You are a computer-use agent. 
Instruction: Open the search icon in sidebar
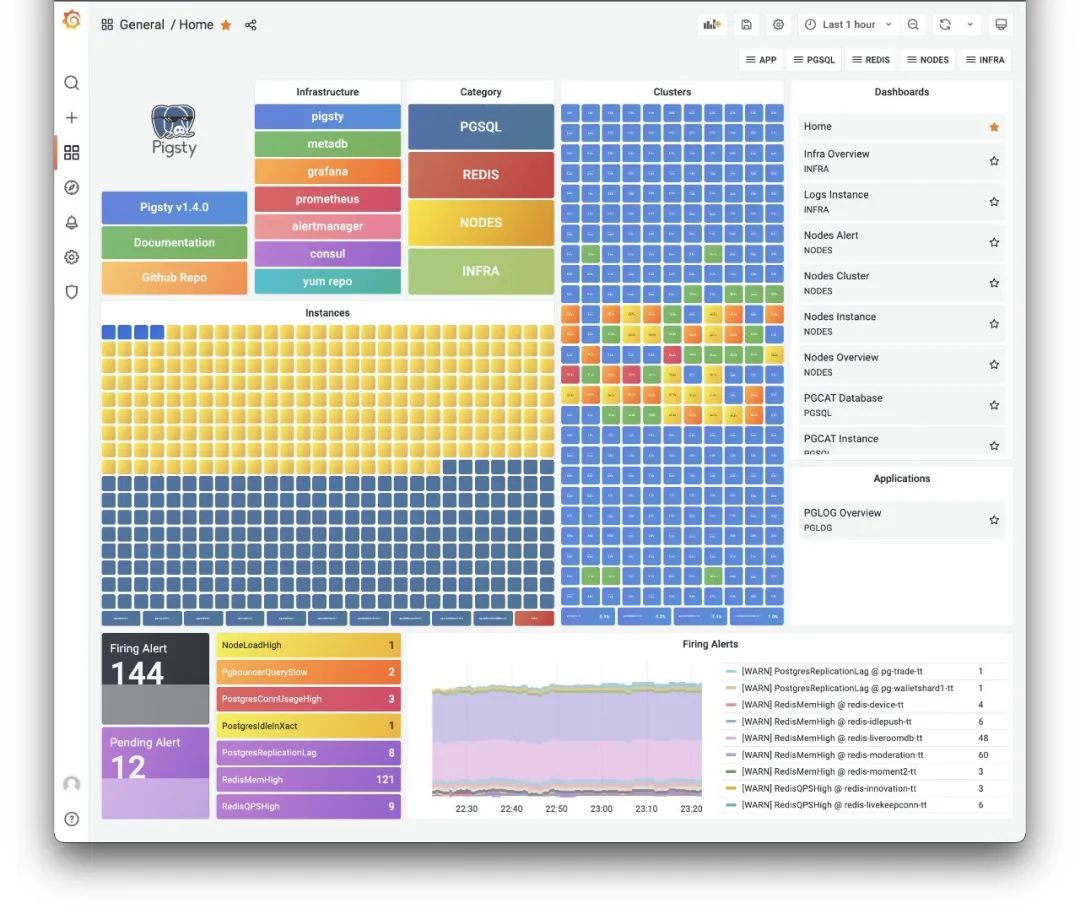(71, 83)
